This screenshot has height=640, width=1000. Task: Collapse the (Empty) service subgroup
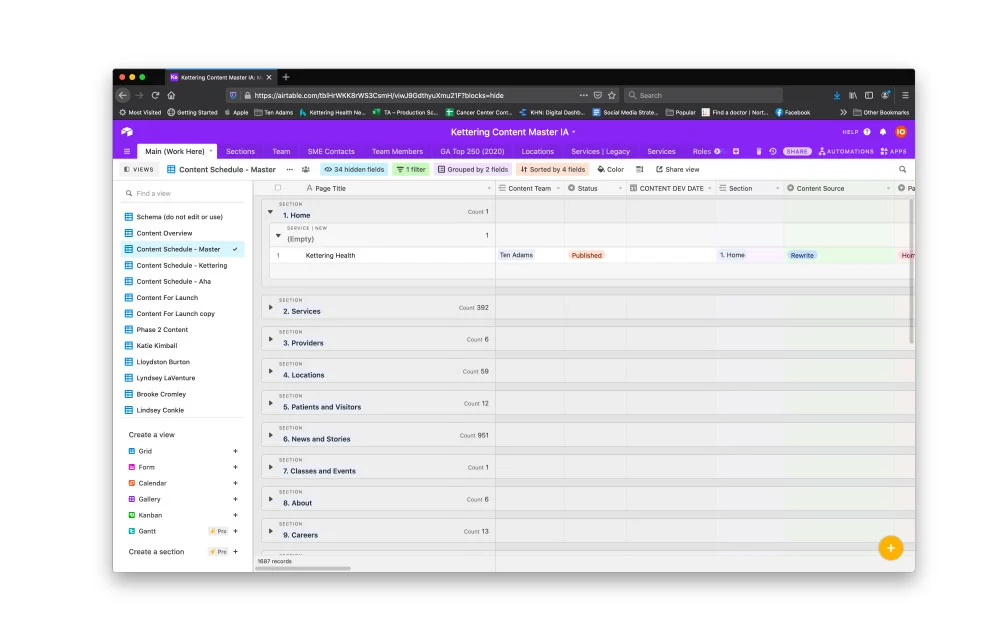[x=278, y=236]
